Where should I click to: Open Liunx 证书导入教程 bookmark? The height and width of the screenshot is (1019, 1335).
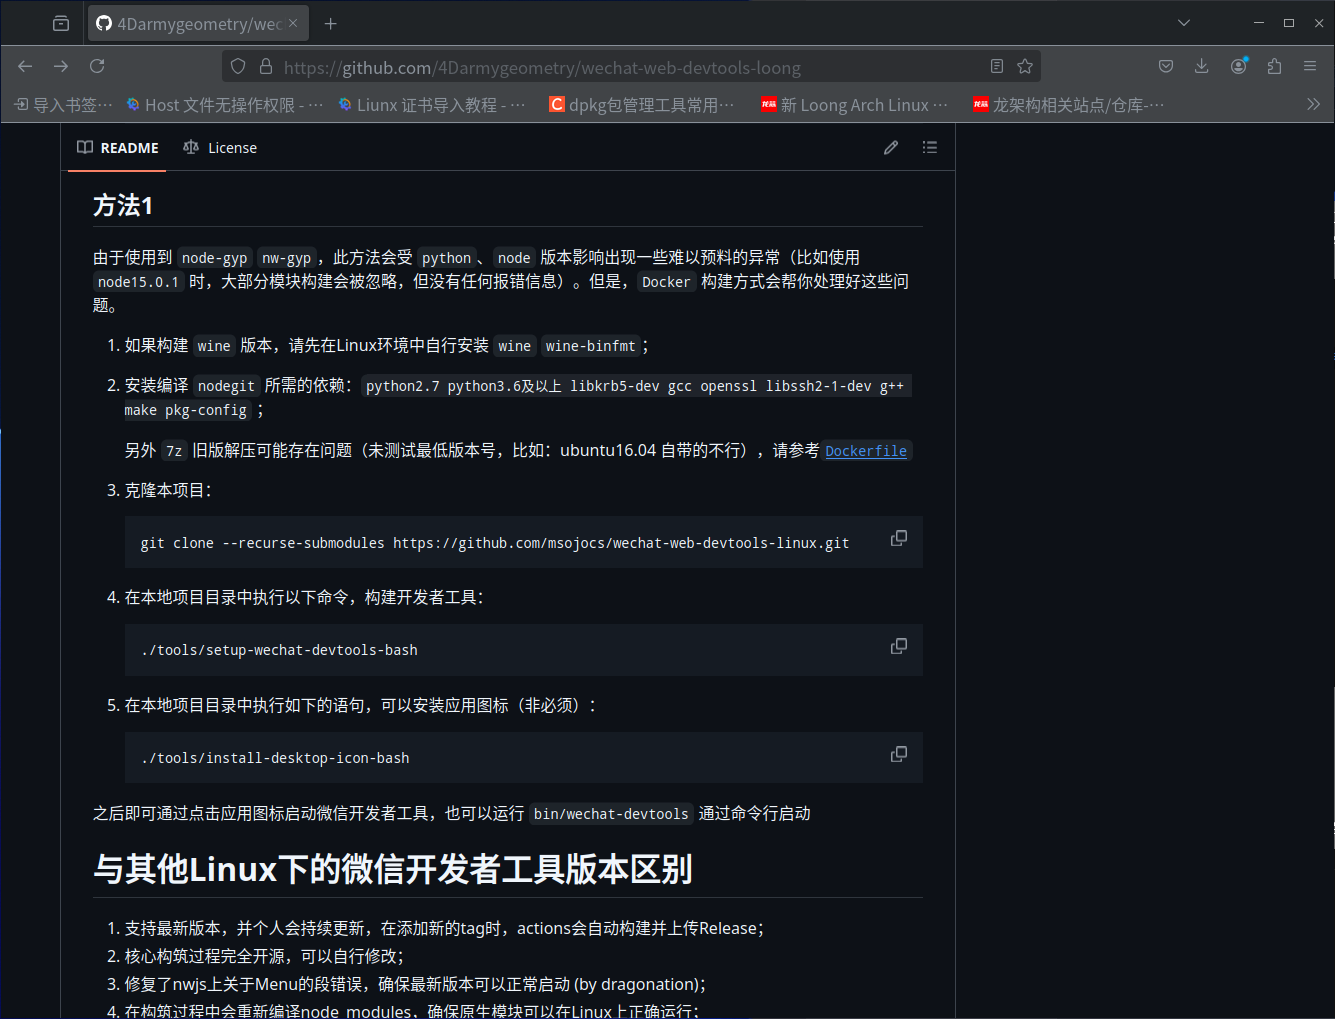pos(432,105)
